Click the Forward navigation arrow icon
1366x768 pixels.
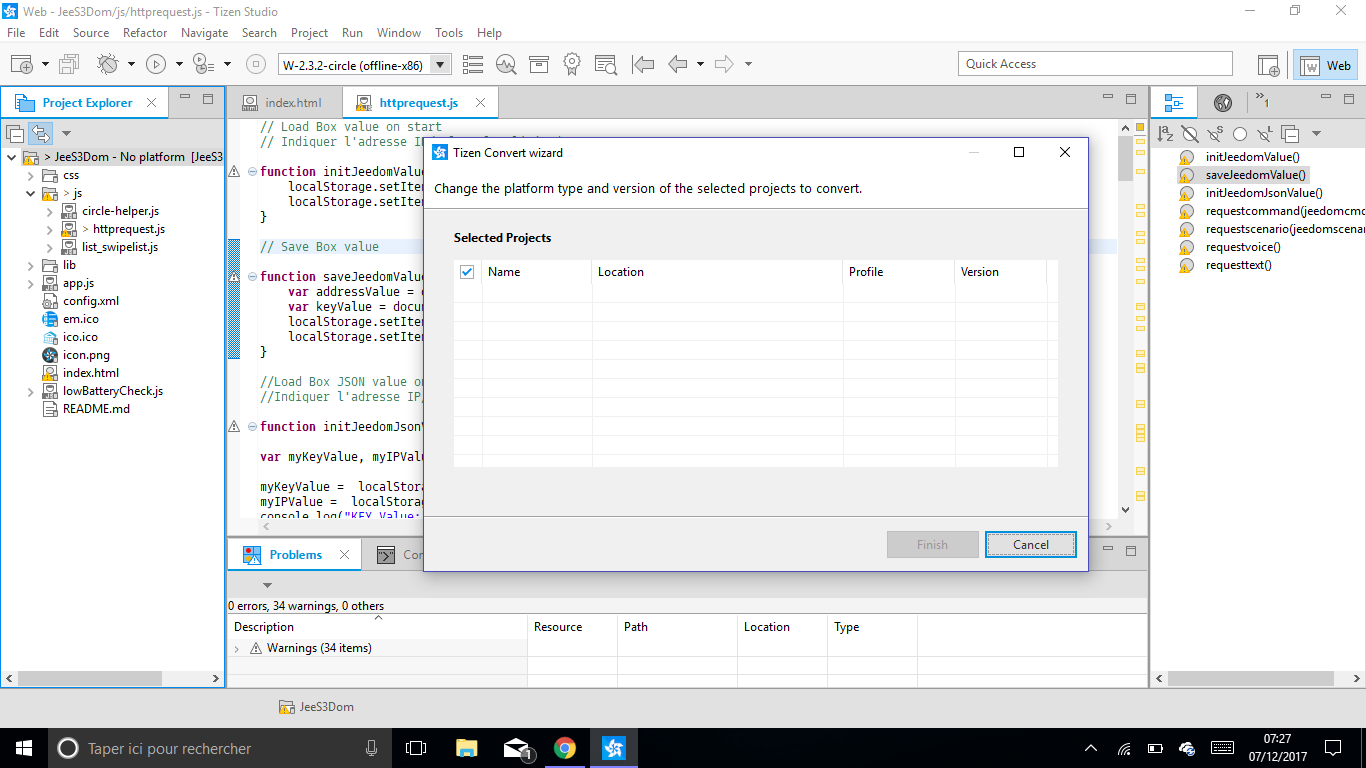click(x=725, y=64)
